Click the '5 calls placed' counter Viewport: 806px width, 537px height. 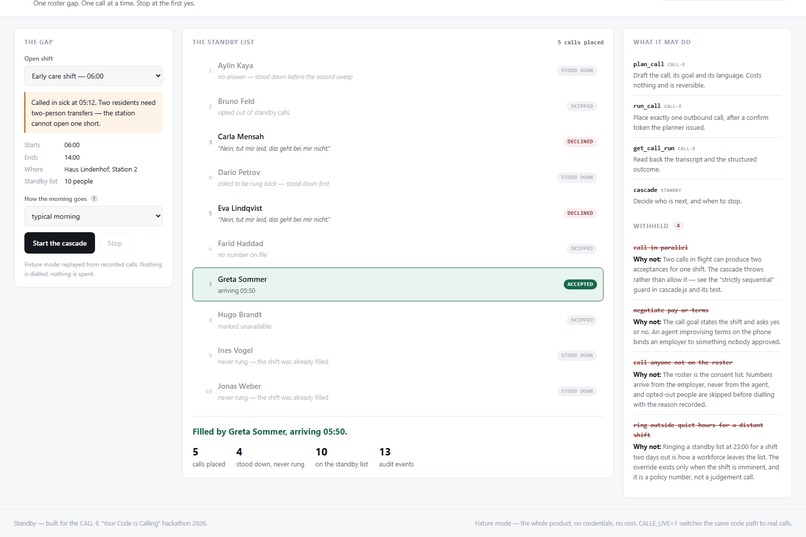click(x=580, y=42)
